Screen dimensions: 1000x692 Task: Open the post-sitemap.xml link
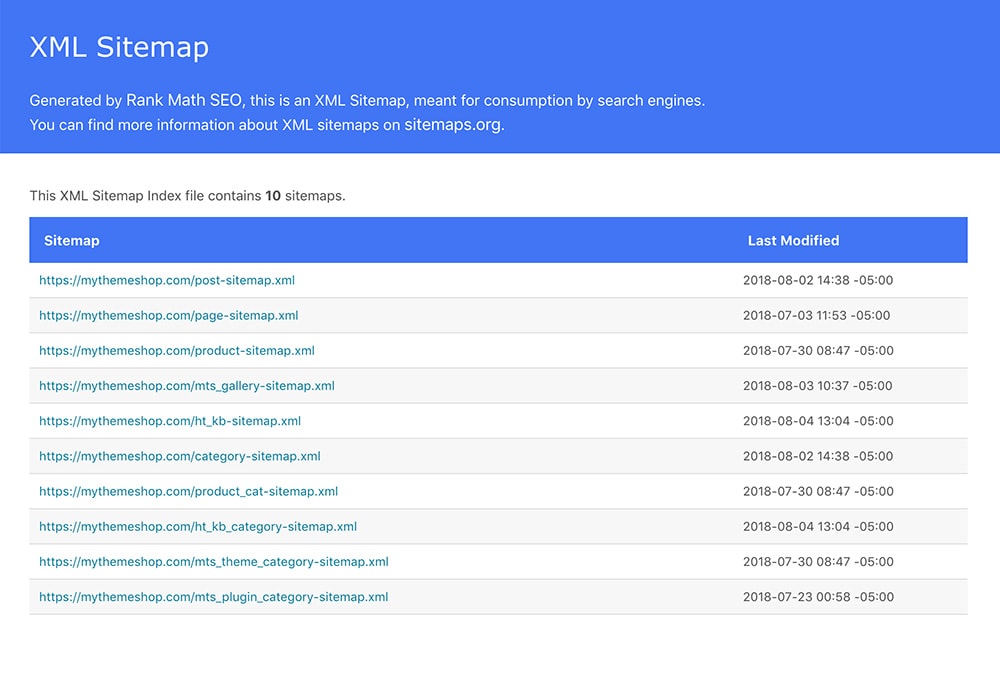[167, 280]
